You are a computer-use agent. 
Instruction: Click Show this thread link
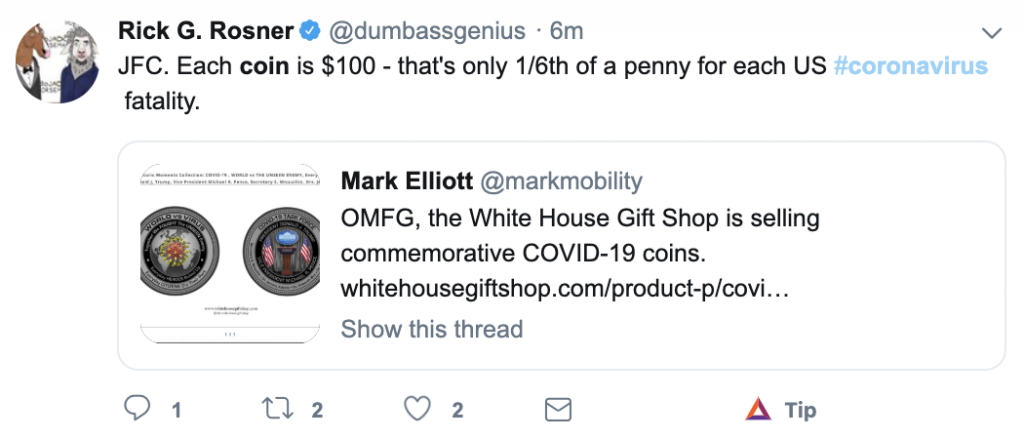[x=432, y=329]
